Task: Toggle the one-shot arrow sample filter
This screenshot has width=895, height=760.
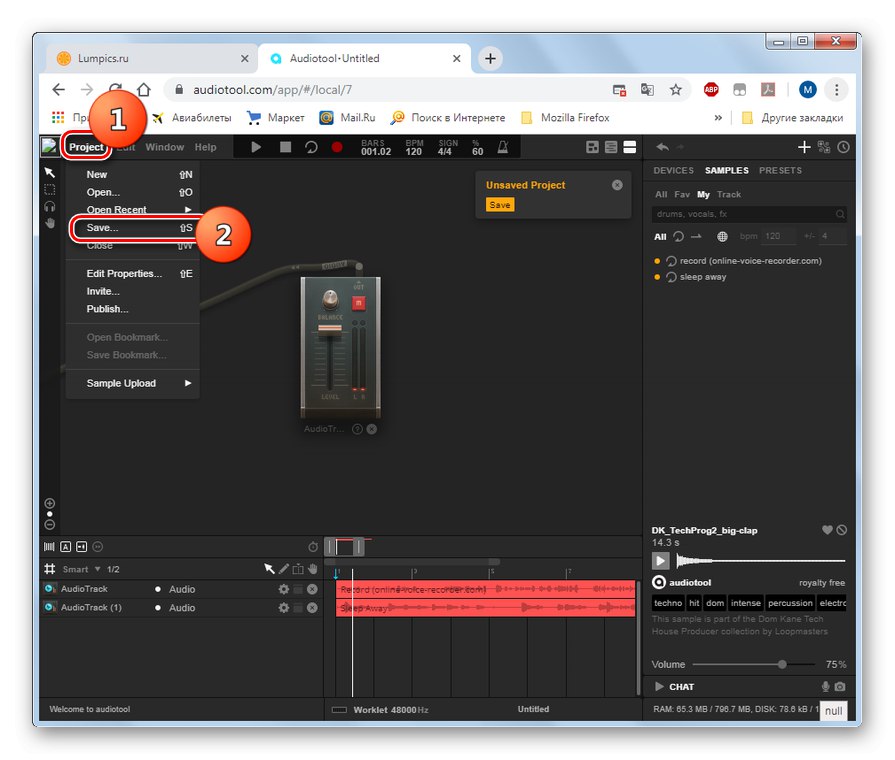Action: 696,236
